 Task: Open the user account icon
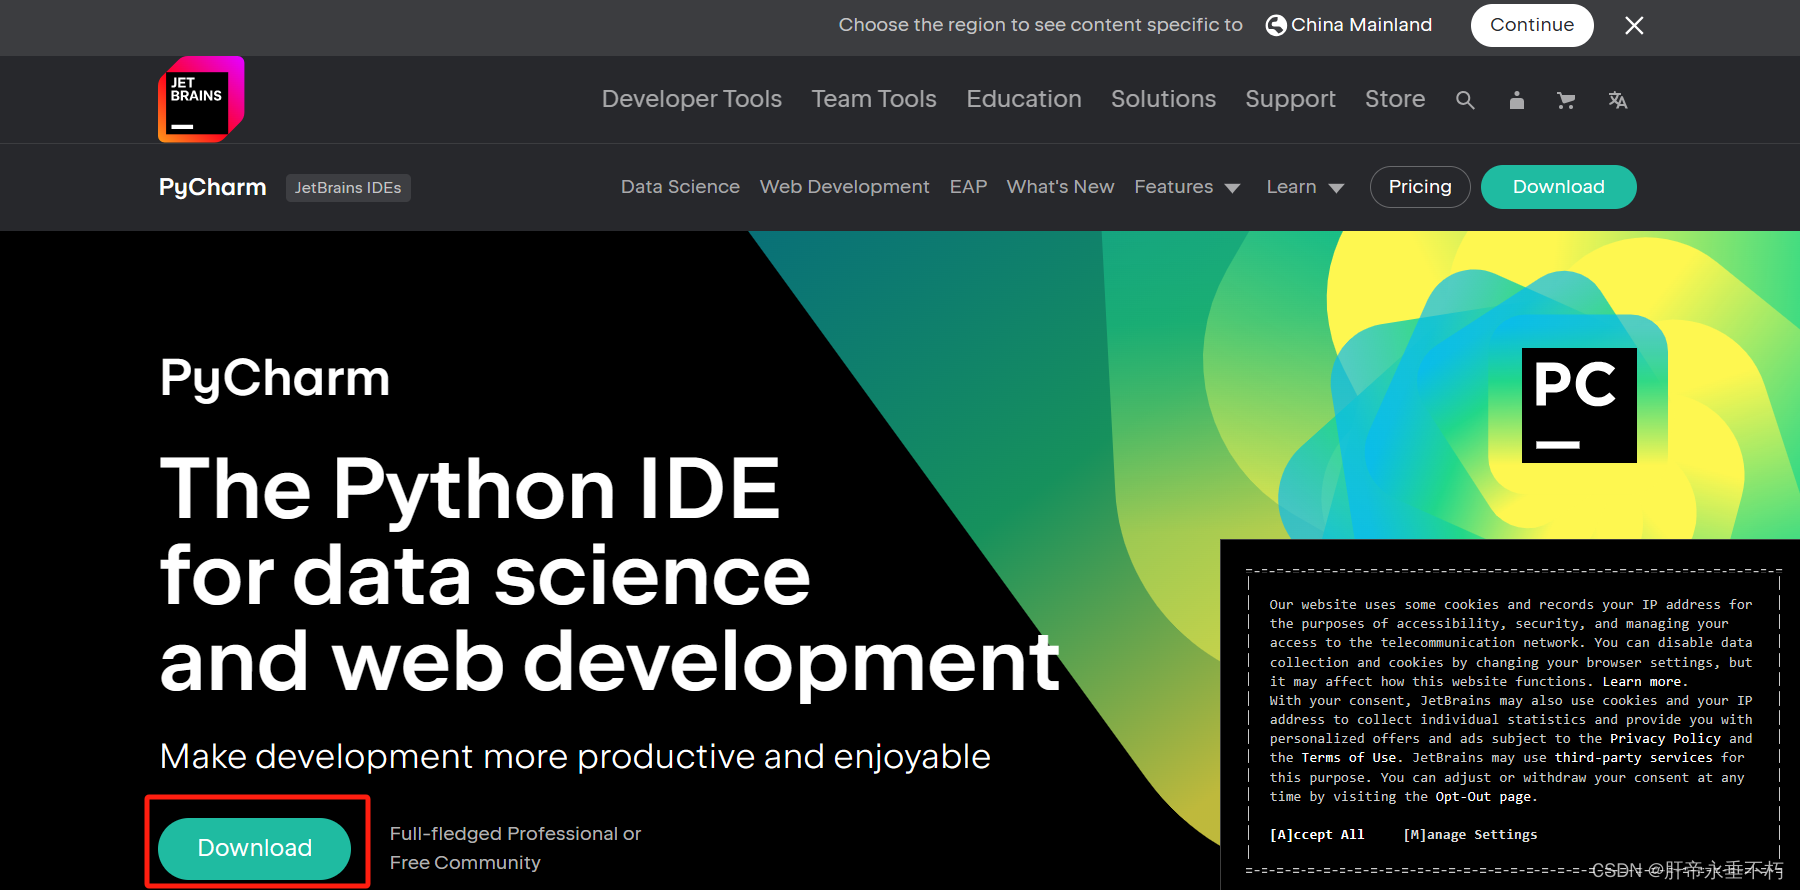tap(1516, 100)
